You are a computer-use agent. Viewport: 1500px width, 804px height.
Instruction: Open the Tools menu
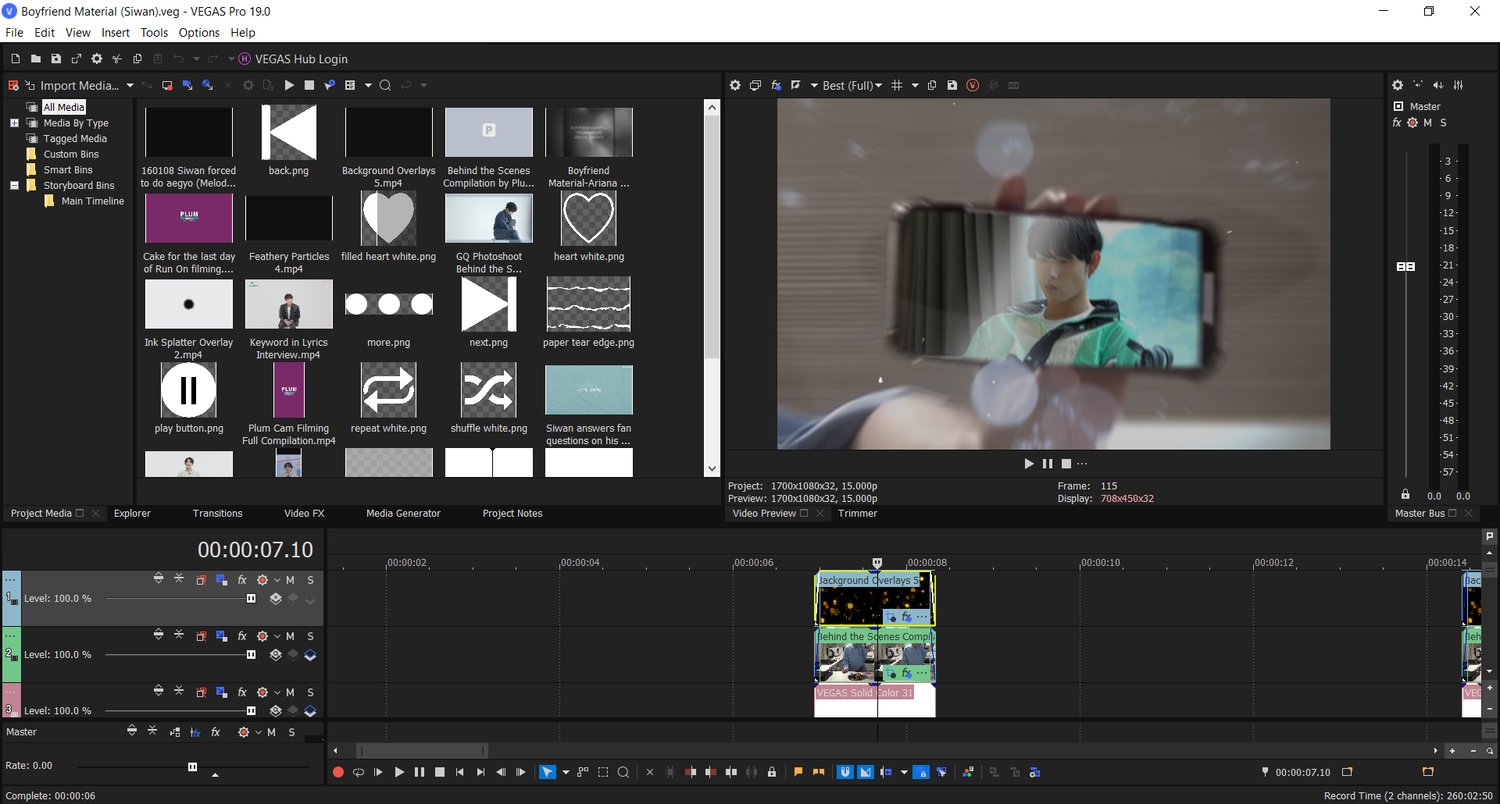click(x=154, y=33)
